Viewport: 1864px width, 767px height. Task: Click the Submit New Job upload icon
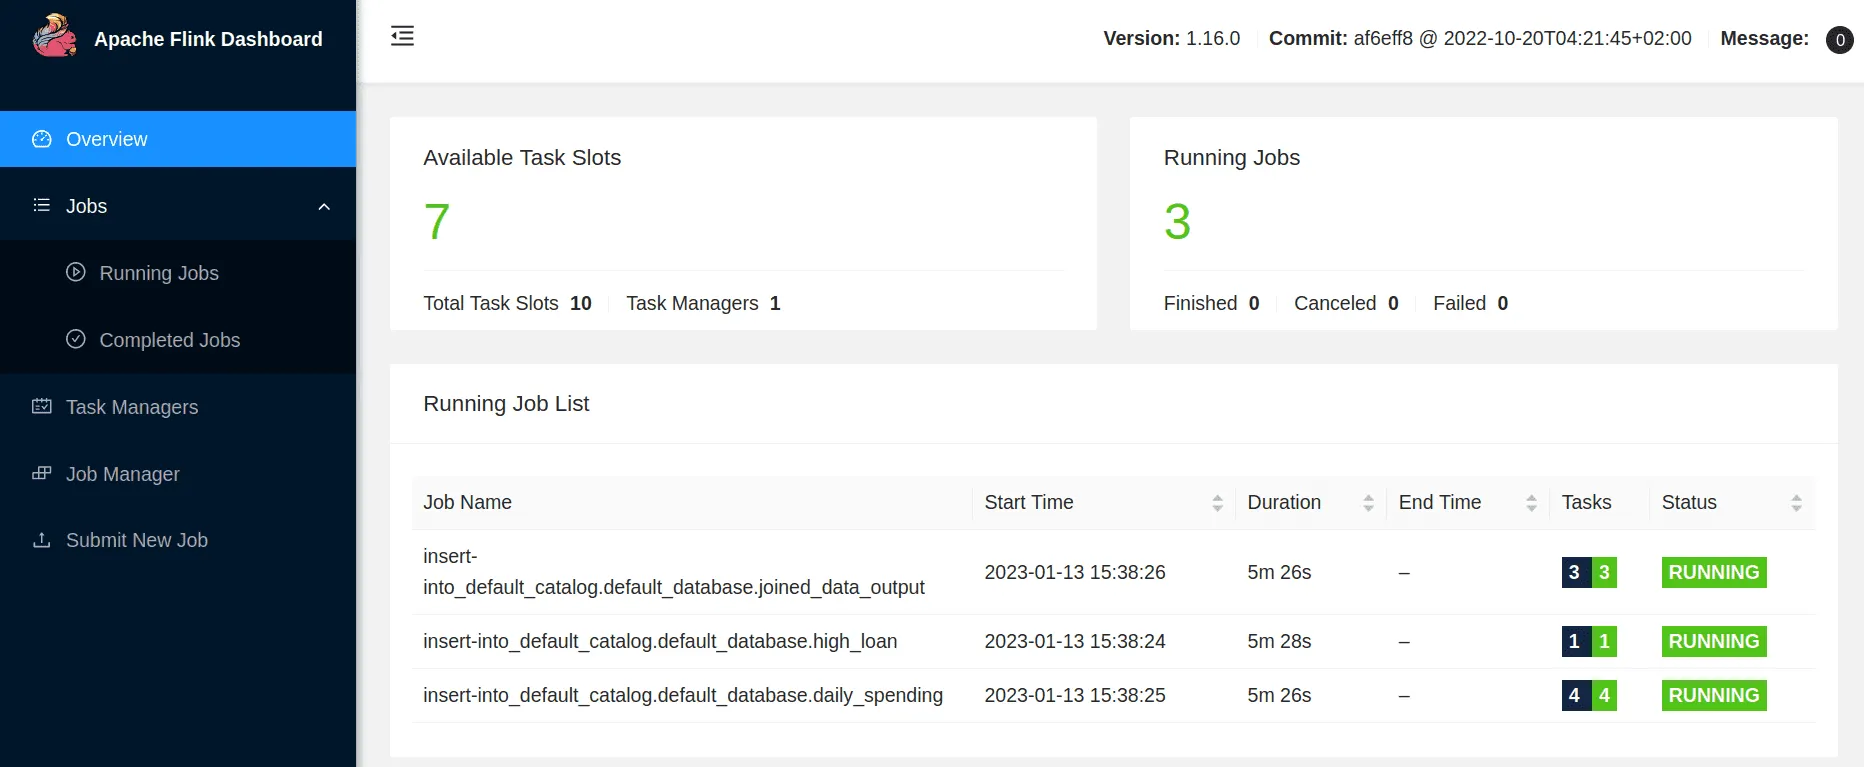point(42,540)
